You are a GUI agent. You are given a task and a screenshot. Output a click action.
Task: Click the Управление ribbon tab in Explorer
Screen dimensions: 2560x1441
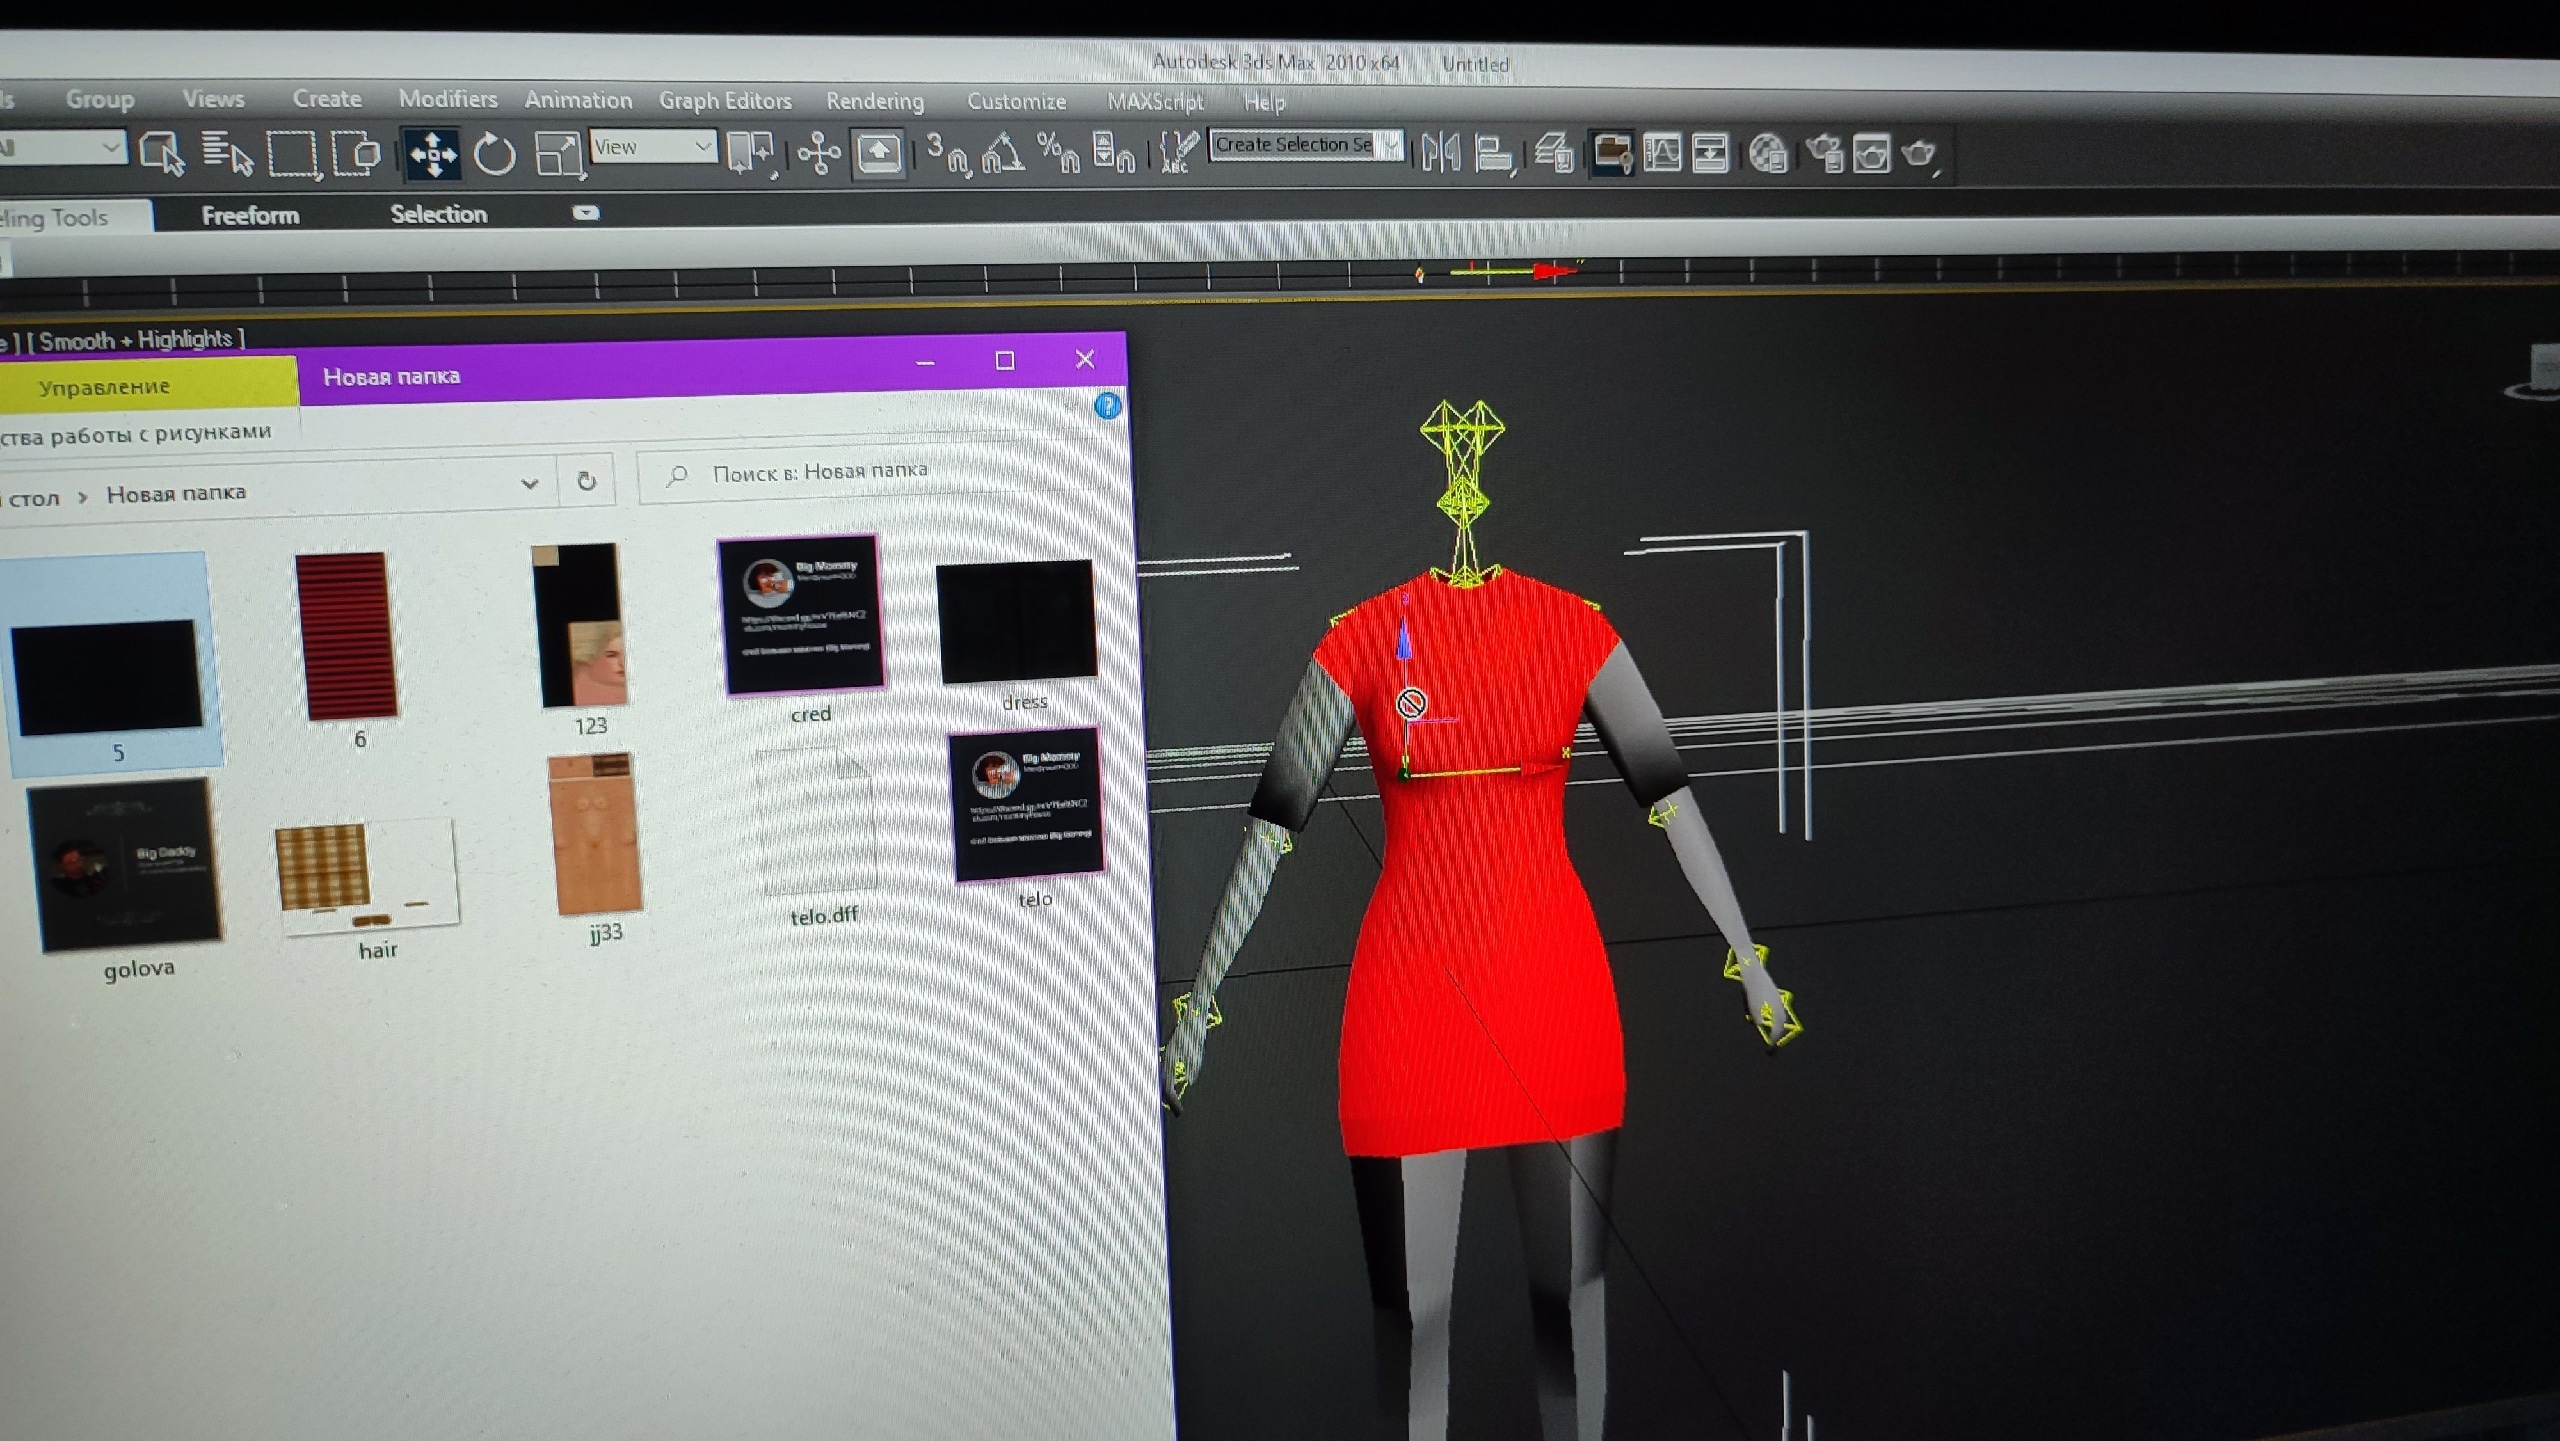(x=104, y=387)
